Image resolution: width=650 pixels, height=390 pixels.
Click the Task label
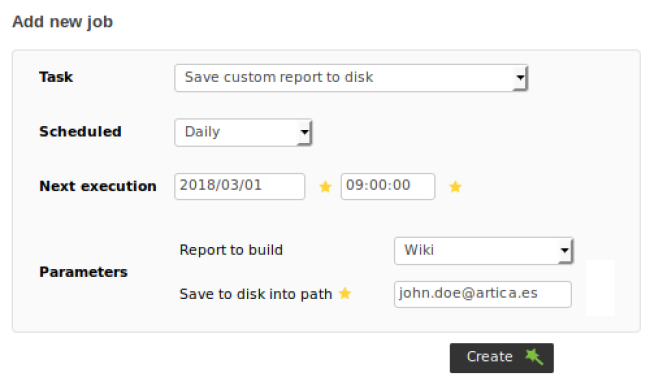[56, 77]
